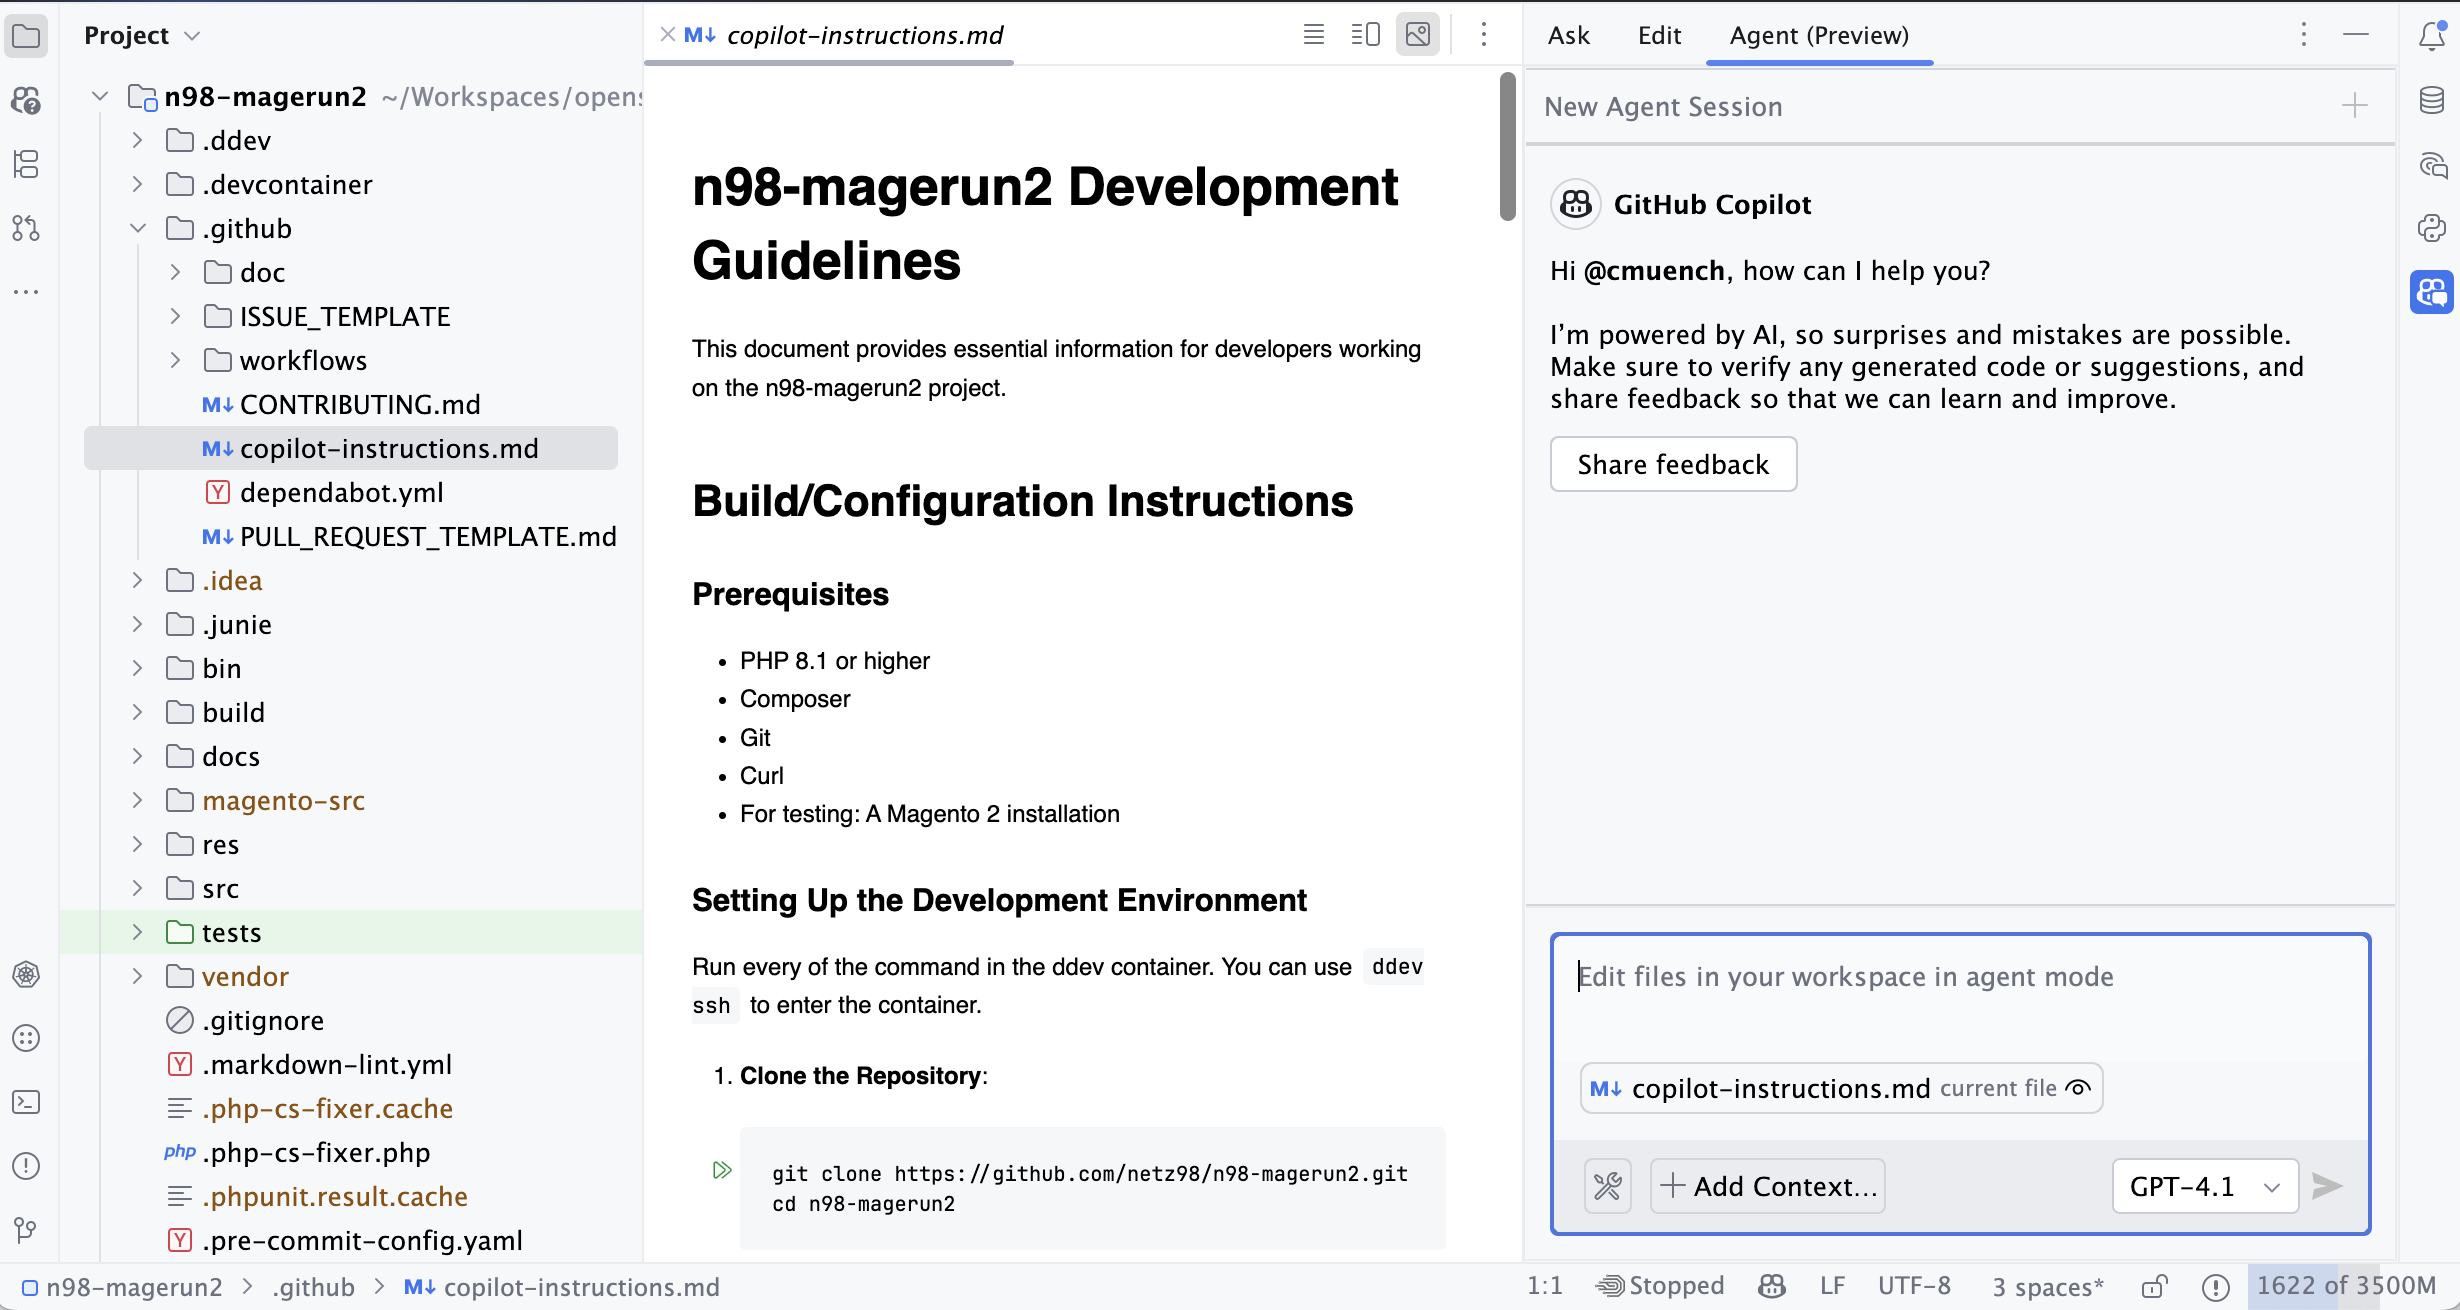The width and height of the screenshot is (2460, 1310).
Task: Collapse the .github folder
Action: click(138, 228)
